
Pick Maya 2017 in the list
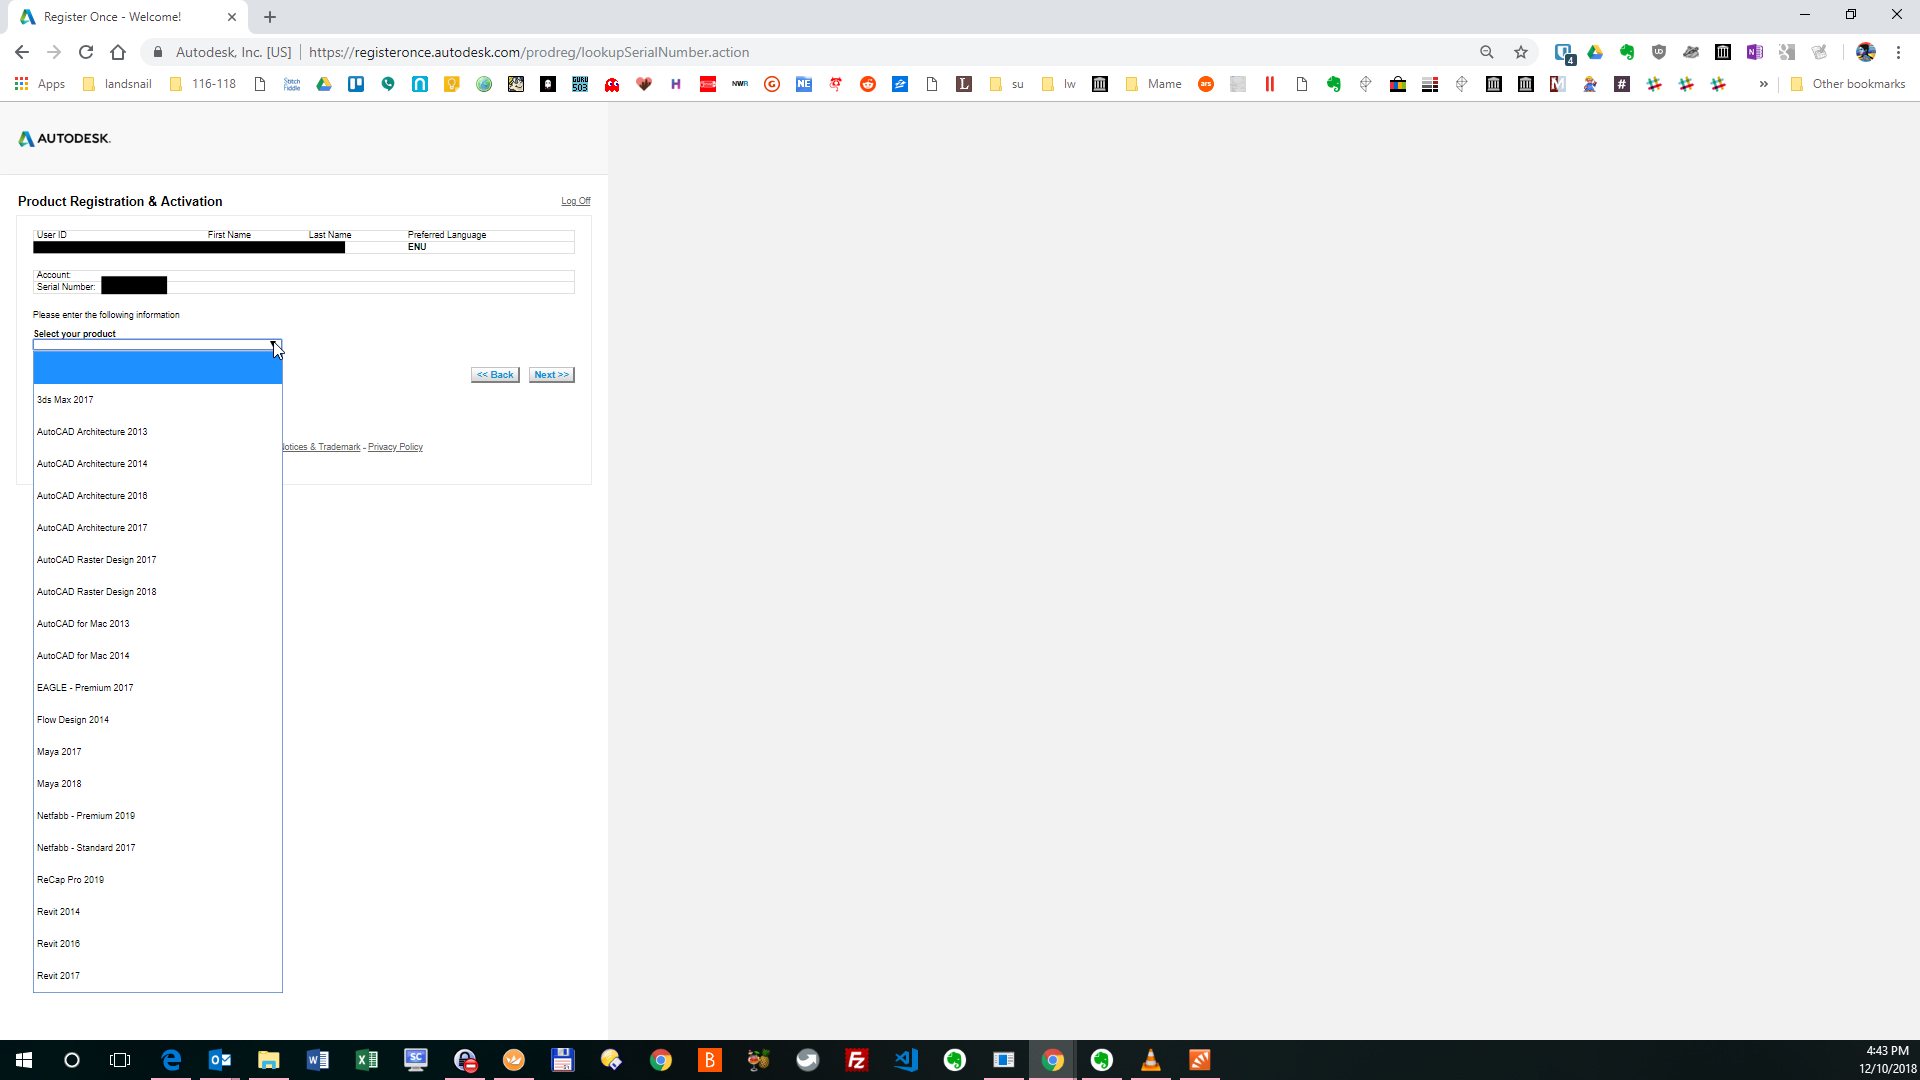pyautogui.click(x=158, y=752)
